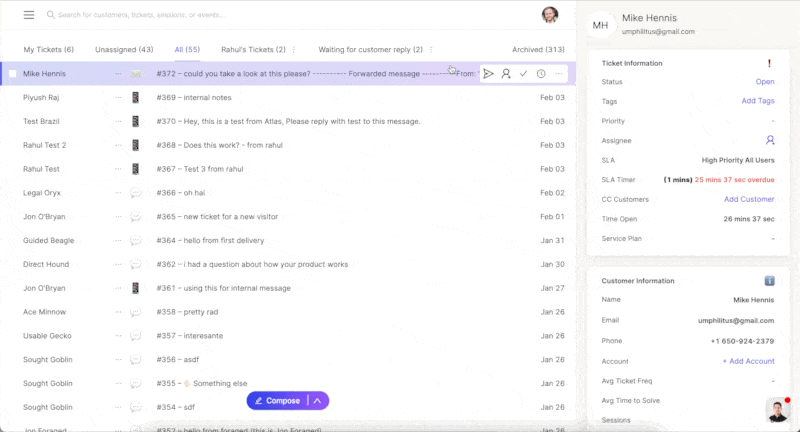
Task: Open more actions ellipsis on ticket #372 toolbar
Action: [559, 74]
